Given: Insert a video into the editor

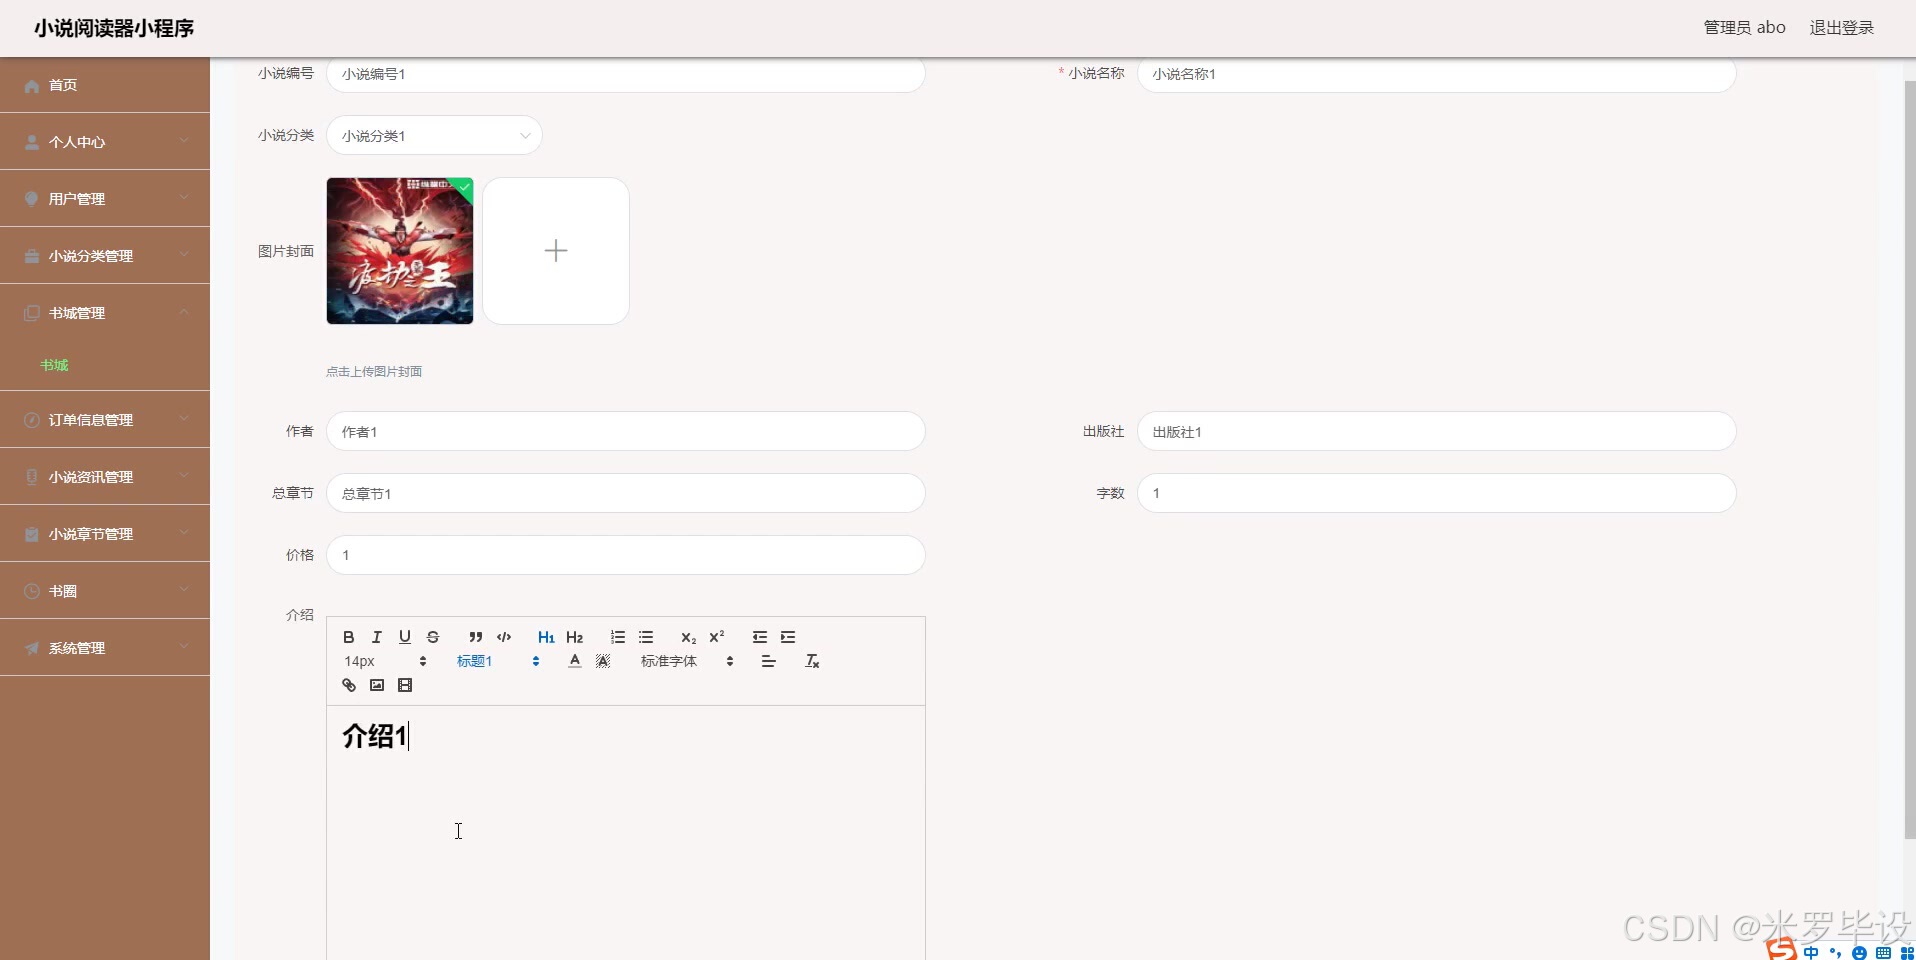Looking at the screenshot, I should point(405,685).
